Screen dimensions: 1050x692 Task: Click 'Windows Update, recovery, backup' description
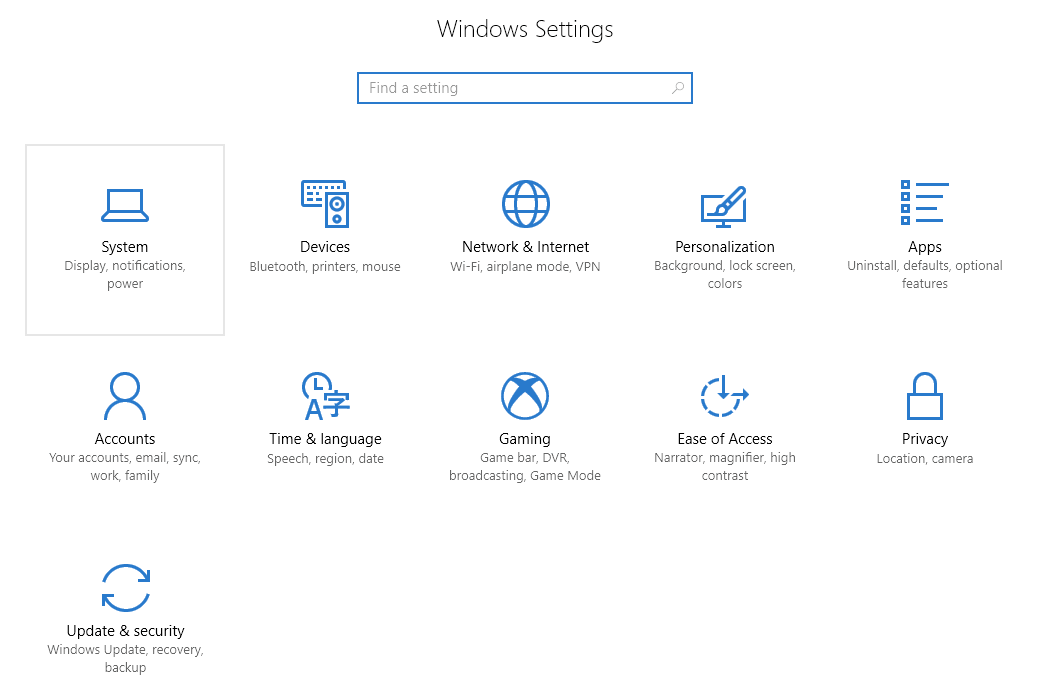point(125,659)
